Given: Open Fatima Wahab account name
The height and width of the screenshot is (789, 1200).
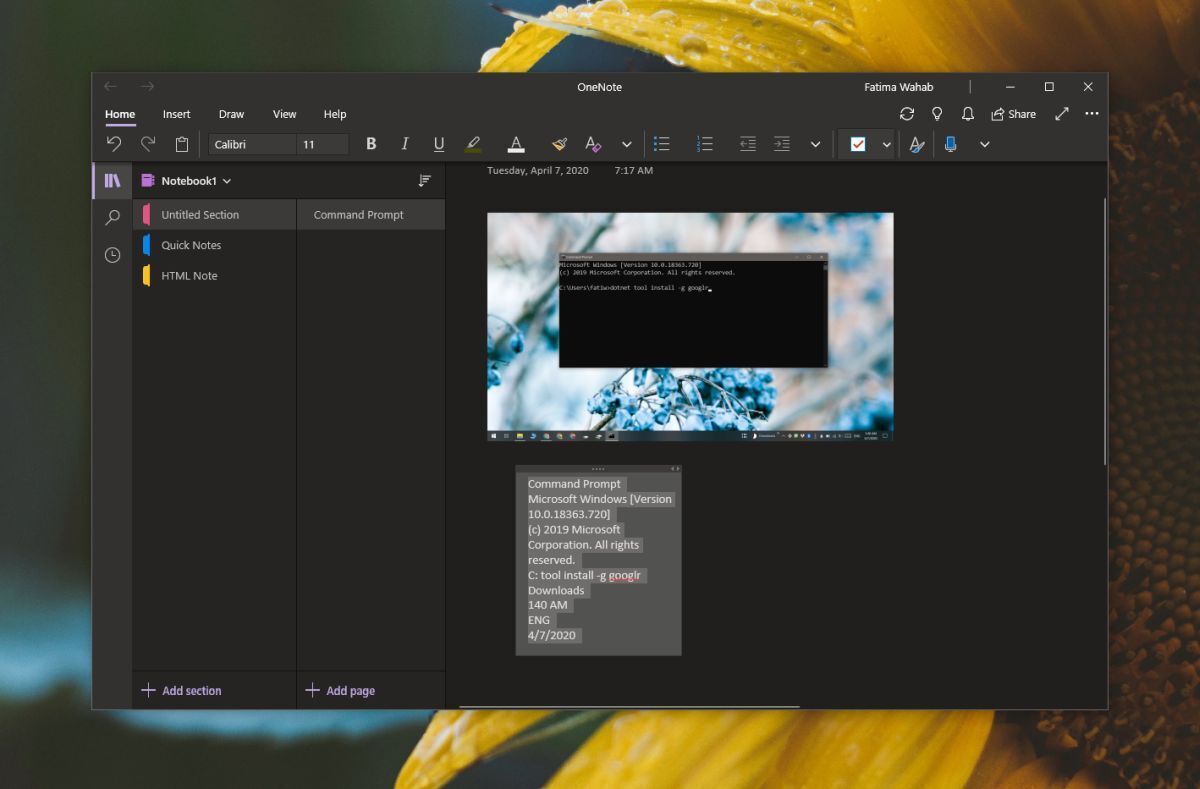Looking at the screenshot, I should [x=898, y=87].
